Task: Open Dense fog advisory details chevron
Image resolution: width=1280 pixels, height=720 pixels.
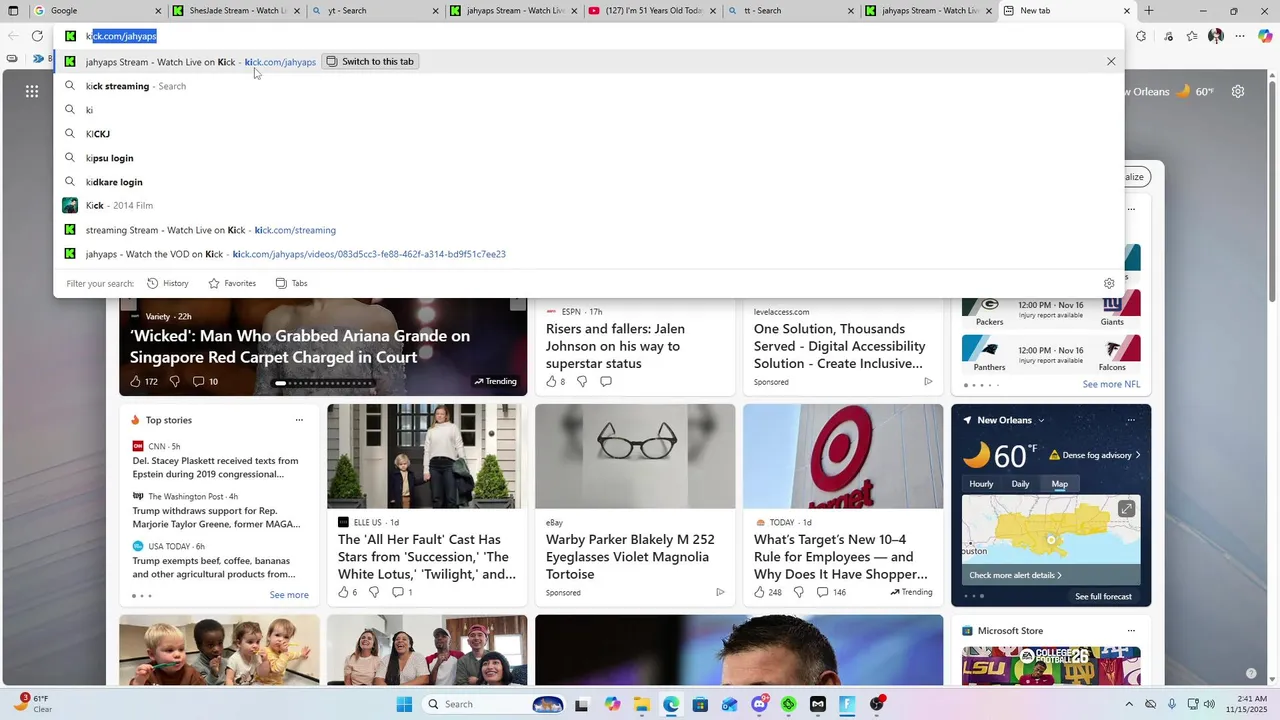Action: (x=1138, y=455)
